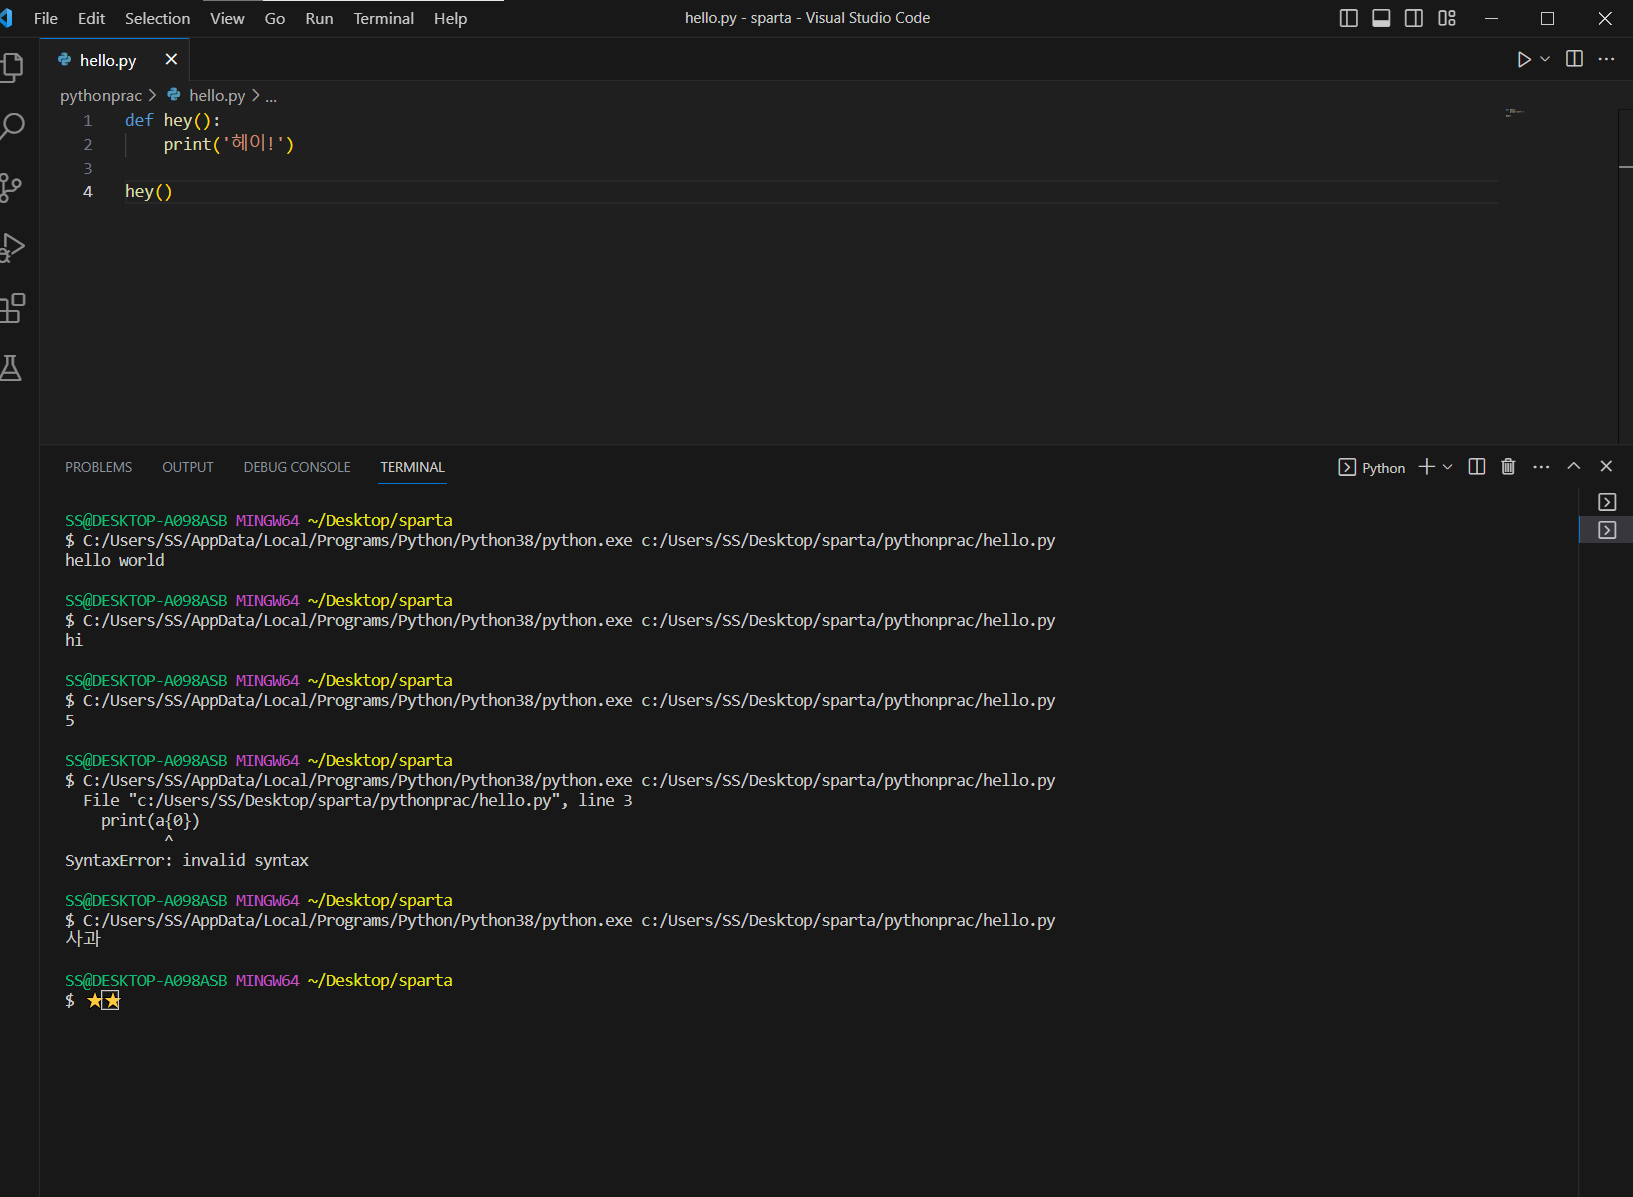Open launch profile dropdown next to plus
This screenshot has width=1633, height=1197.
[1447, 467]
